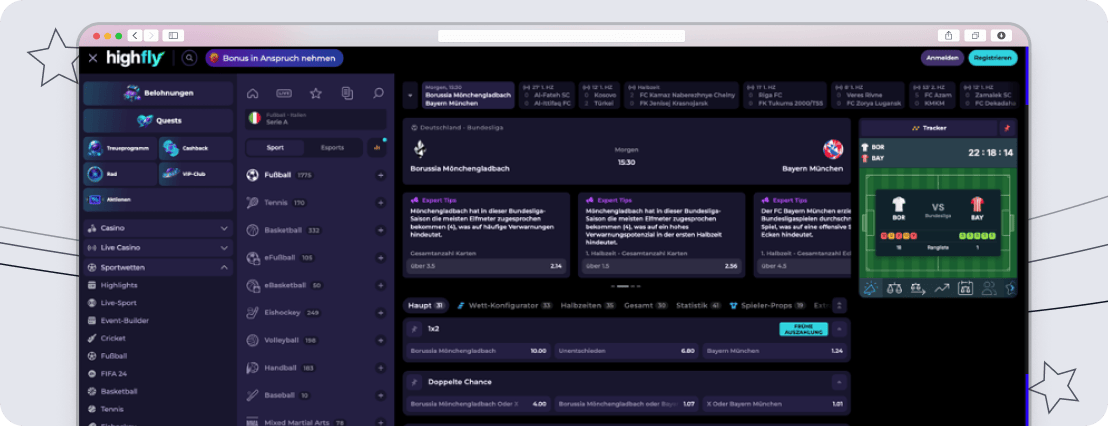Pin the Tracker widget

(1006, 128)
